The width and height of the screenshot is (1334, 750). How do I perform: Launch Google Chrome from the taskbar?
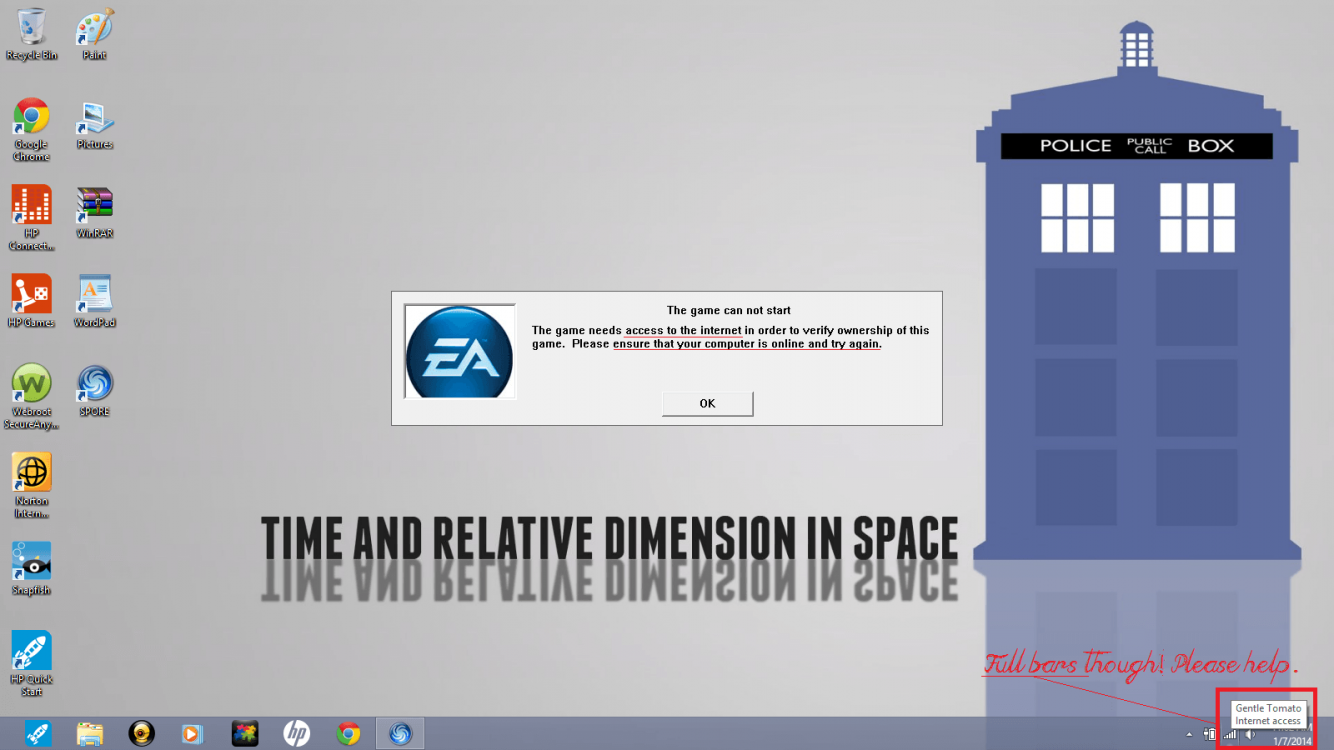pos(347,733)
